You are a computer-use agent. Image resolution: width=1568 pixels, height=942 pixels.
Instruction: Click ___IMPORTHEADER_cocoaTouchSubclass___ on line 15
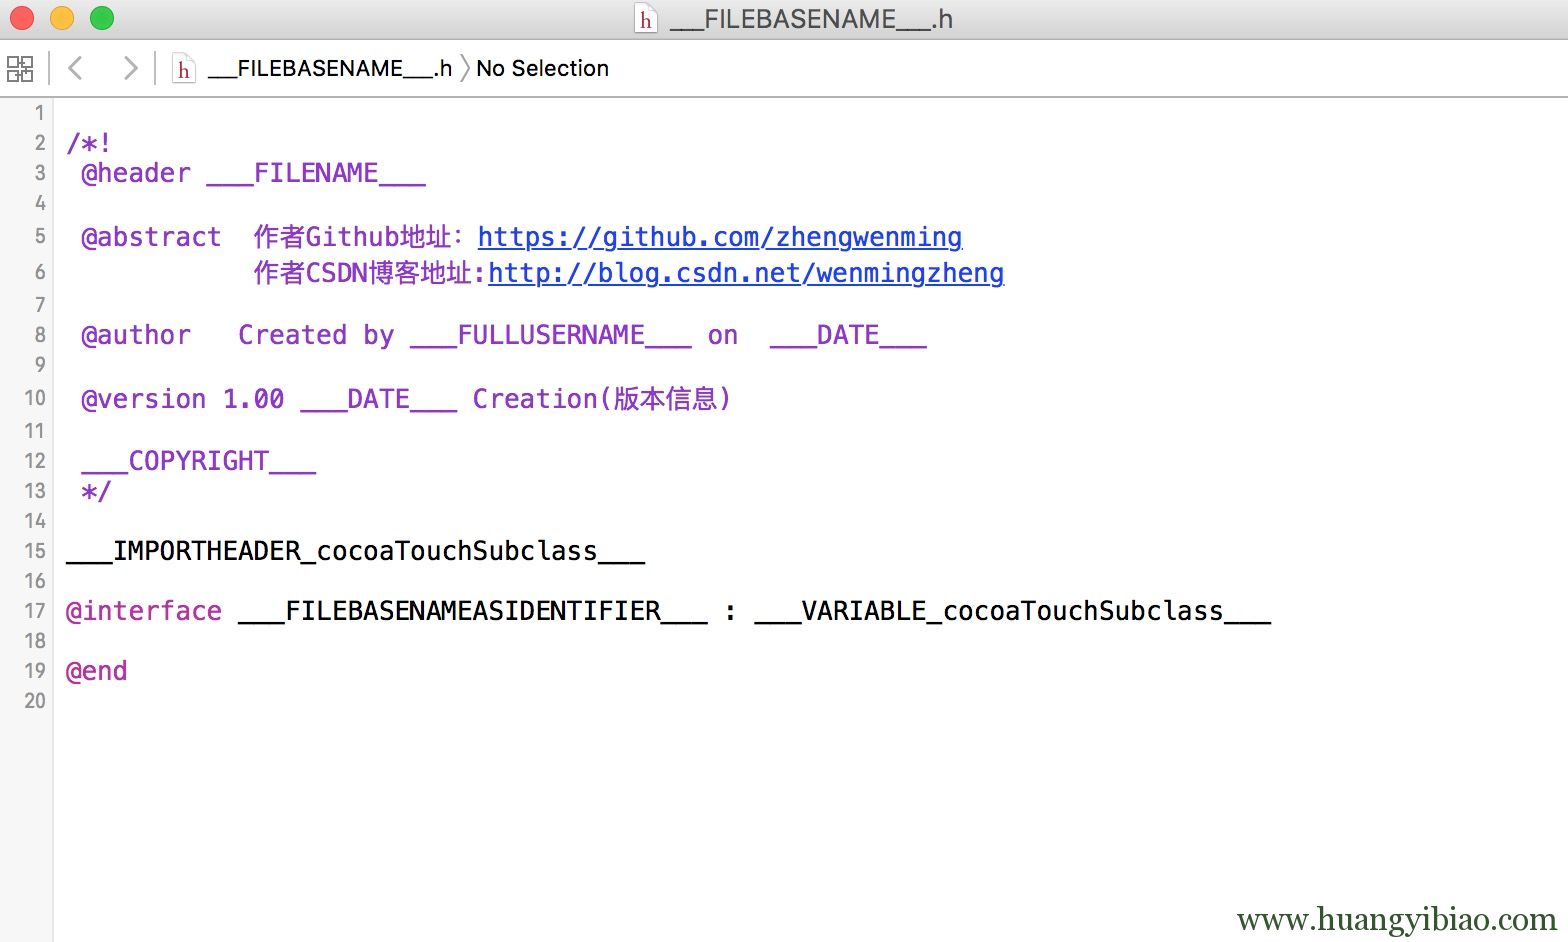[x=355, y=551]
